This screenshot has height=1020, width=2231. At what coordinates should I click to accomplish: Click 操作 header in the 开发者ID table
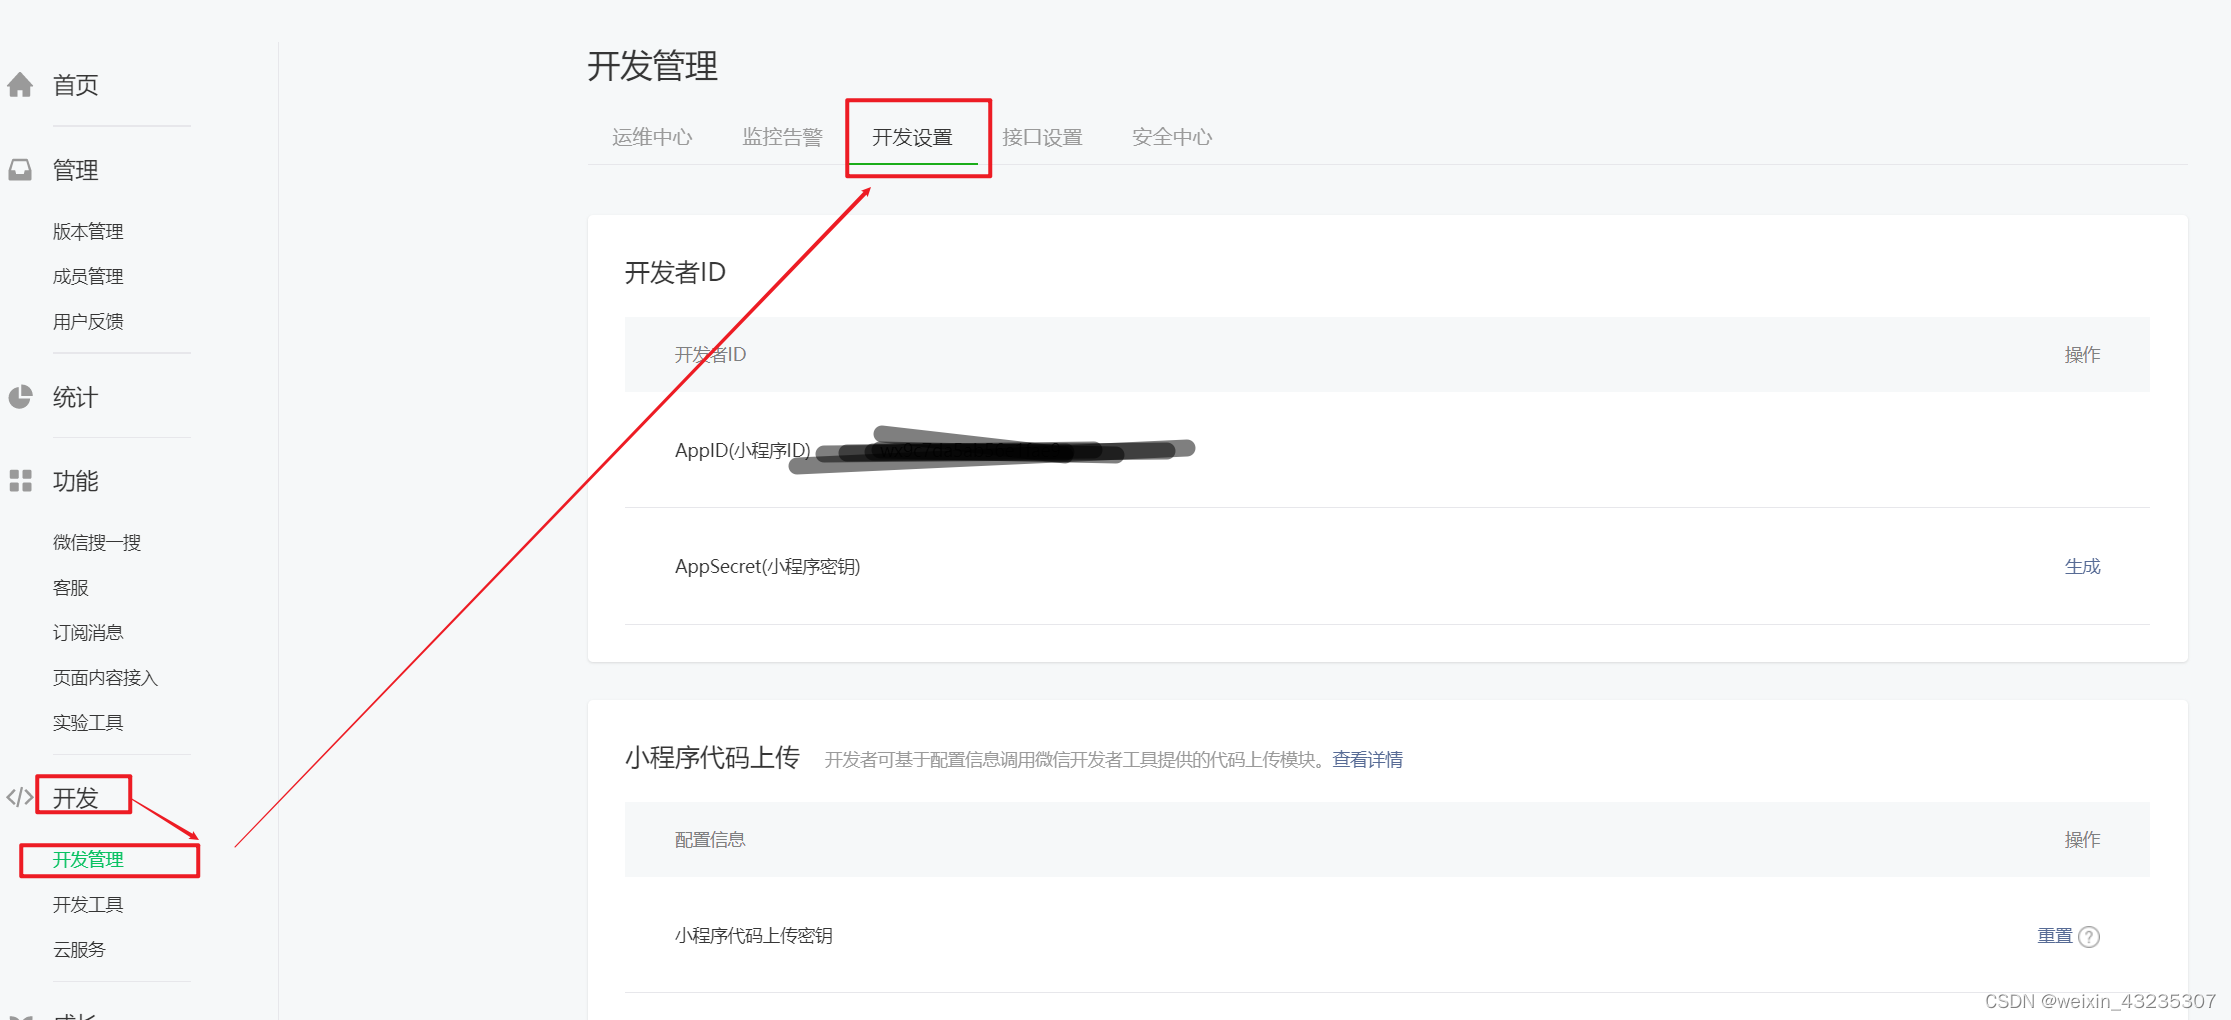pos(2082,354)
